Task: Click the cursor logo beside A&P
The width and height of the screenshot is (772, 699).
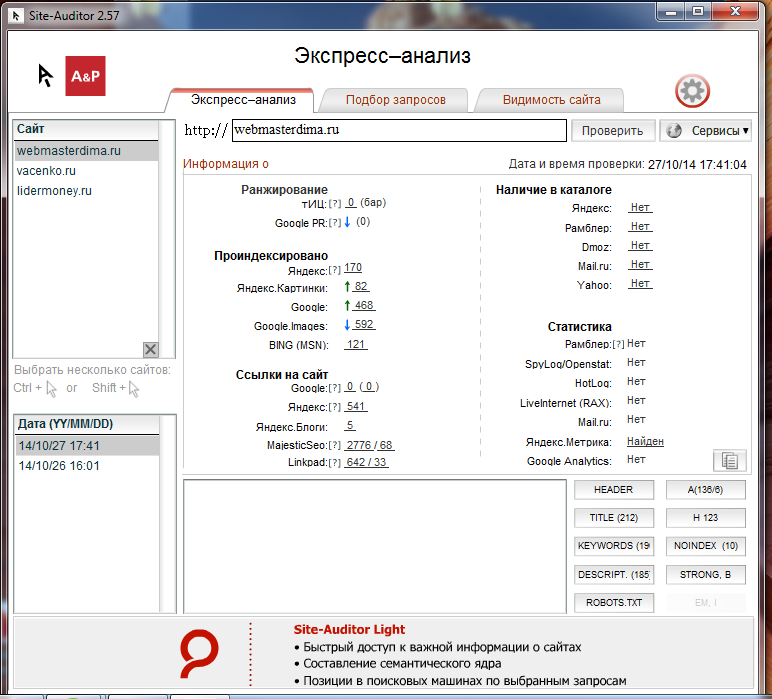Action: [x=45, y=75]
